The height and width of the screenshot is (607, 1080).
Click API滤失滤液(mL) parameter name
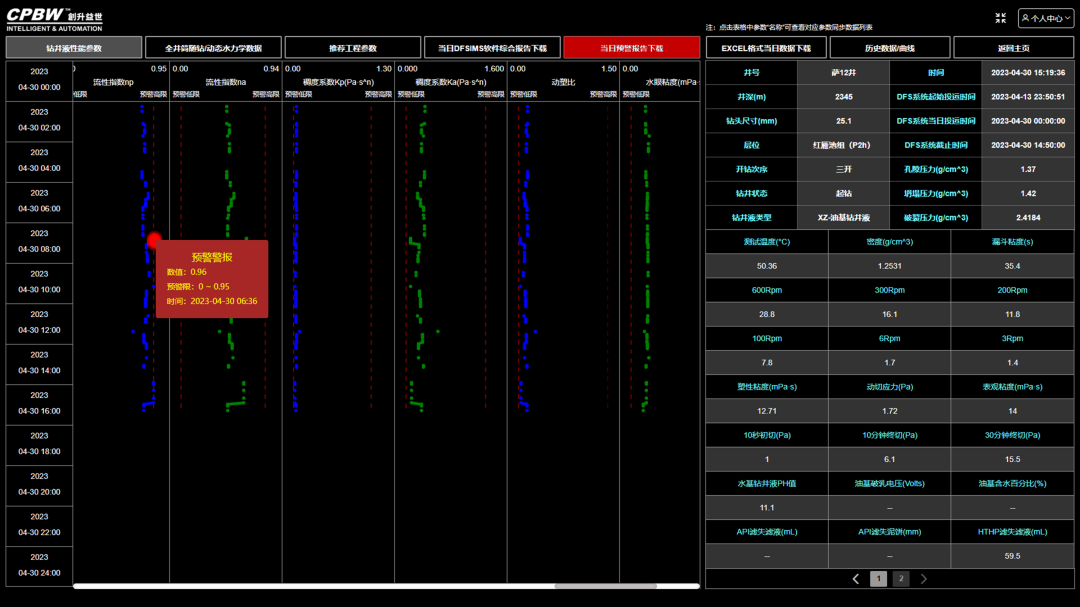click(767, 532)
